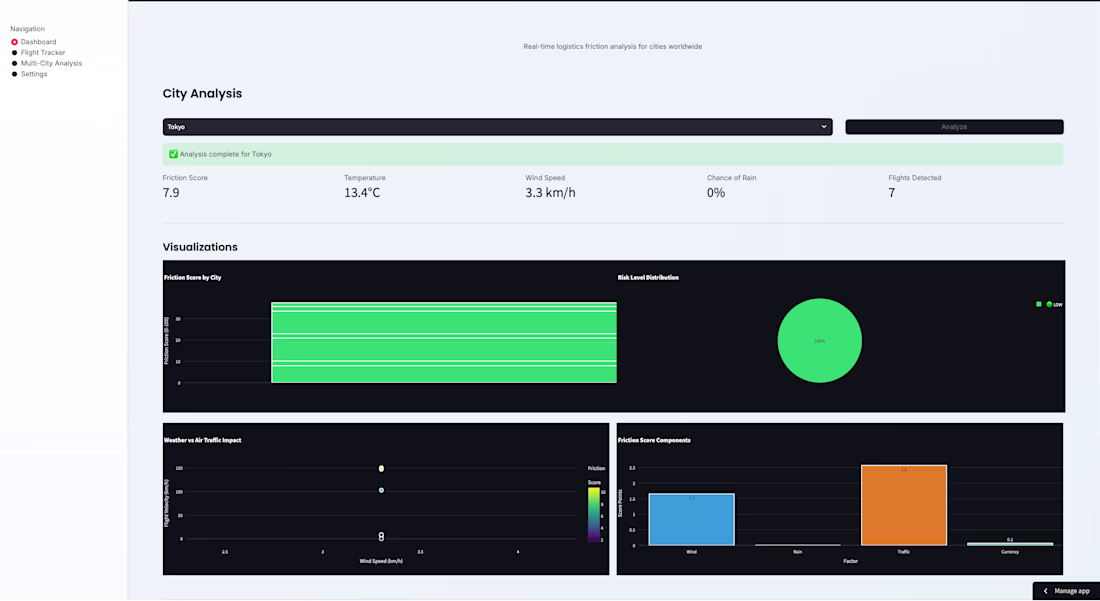This screenshot has width=1100, height=601.
Task: Open the Tokyo city dropdown
Action: 497,127
